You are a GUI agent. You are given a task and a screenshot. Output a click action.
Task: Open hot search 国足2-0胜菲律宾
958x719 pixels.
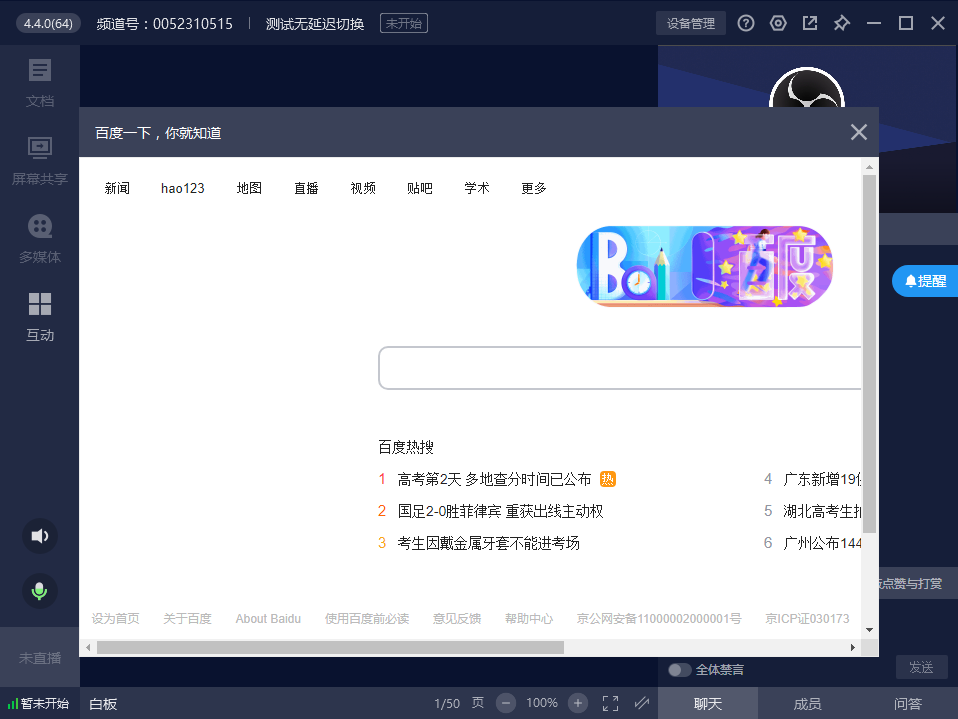coord(500,511)
